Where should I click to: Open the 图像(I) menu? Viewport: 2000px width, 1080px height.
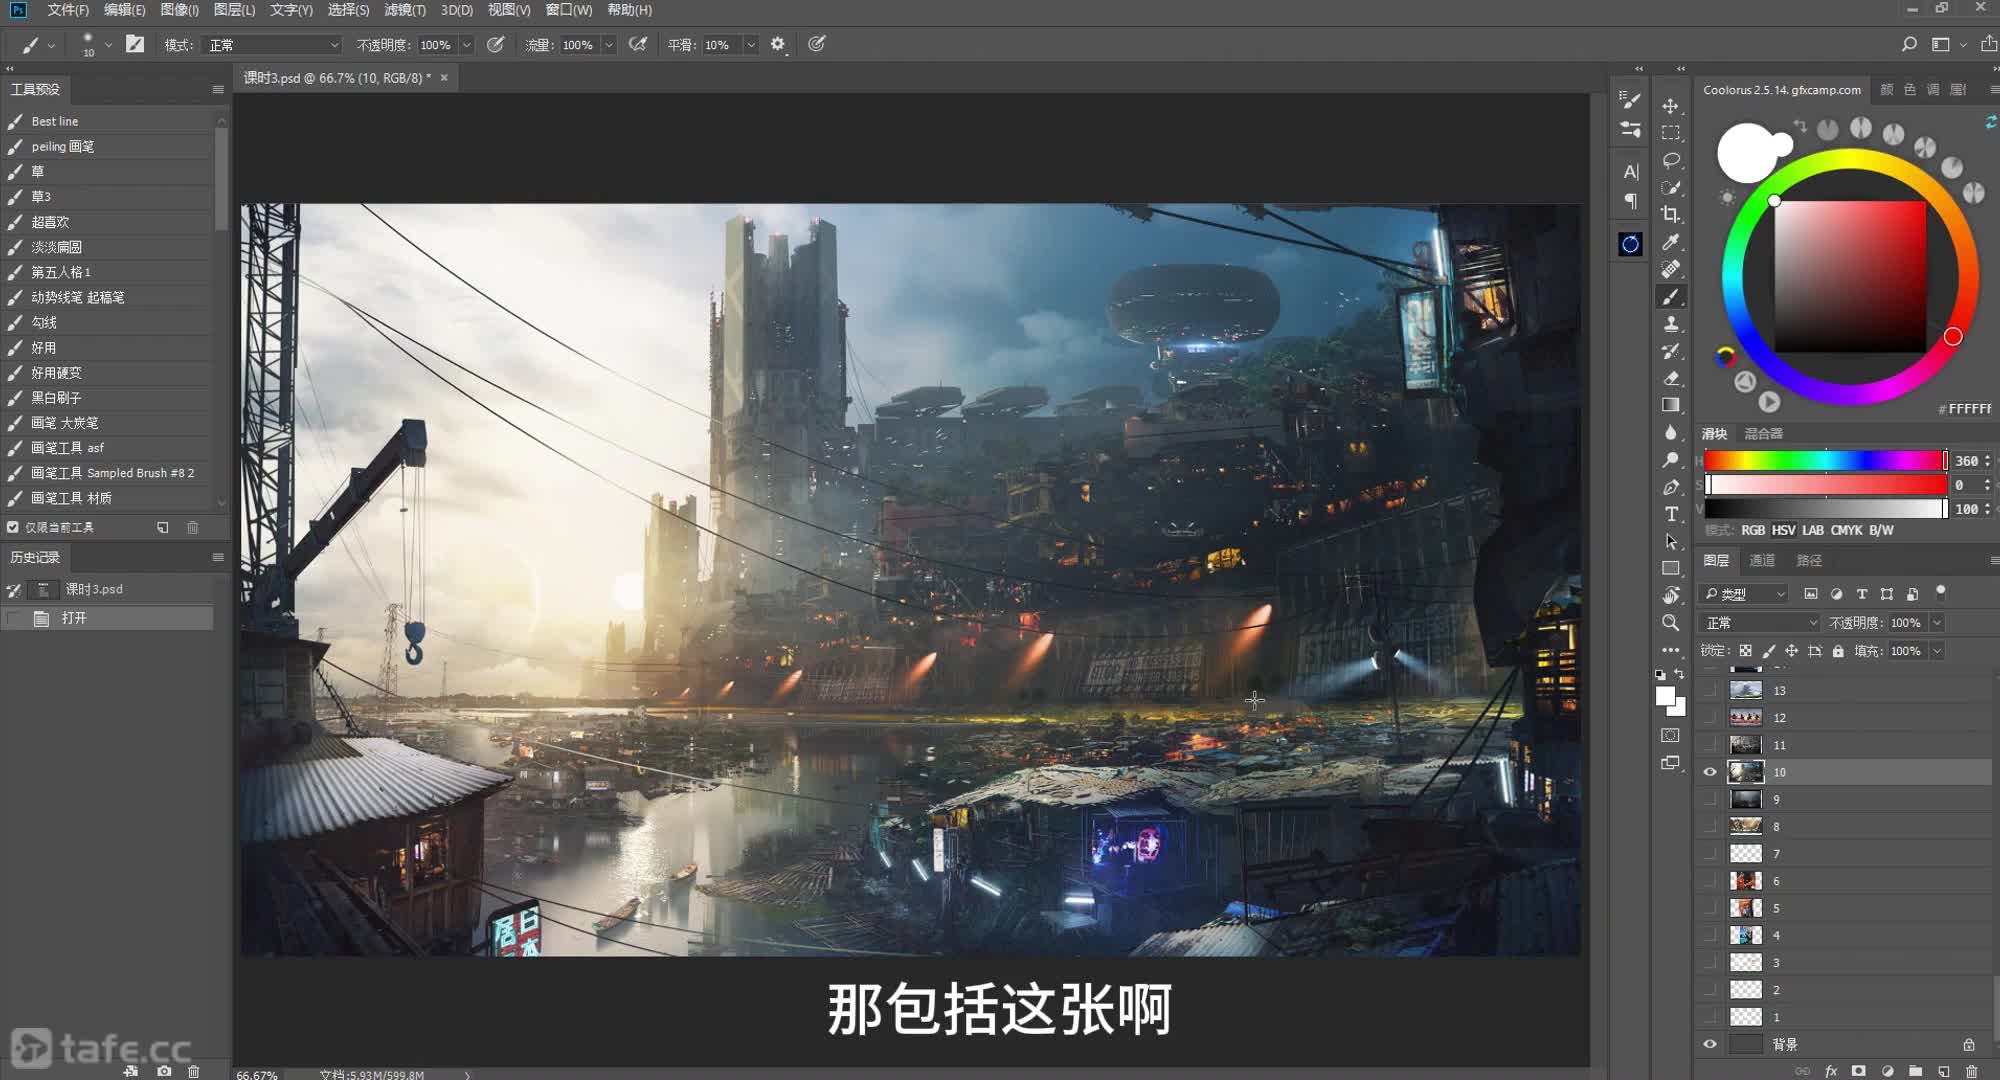point(179,10)
